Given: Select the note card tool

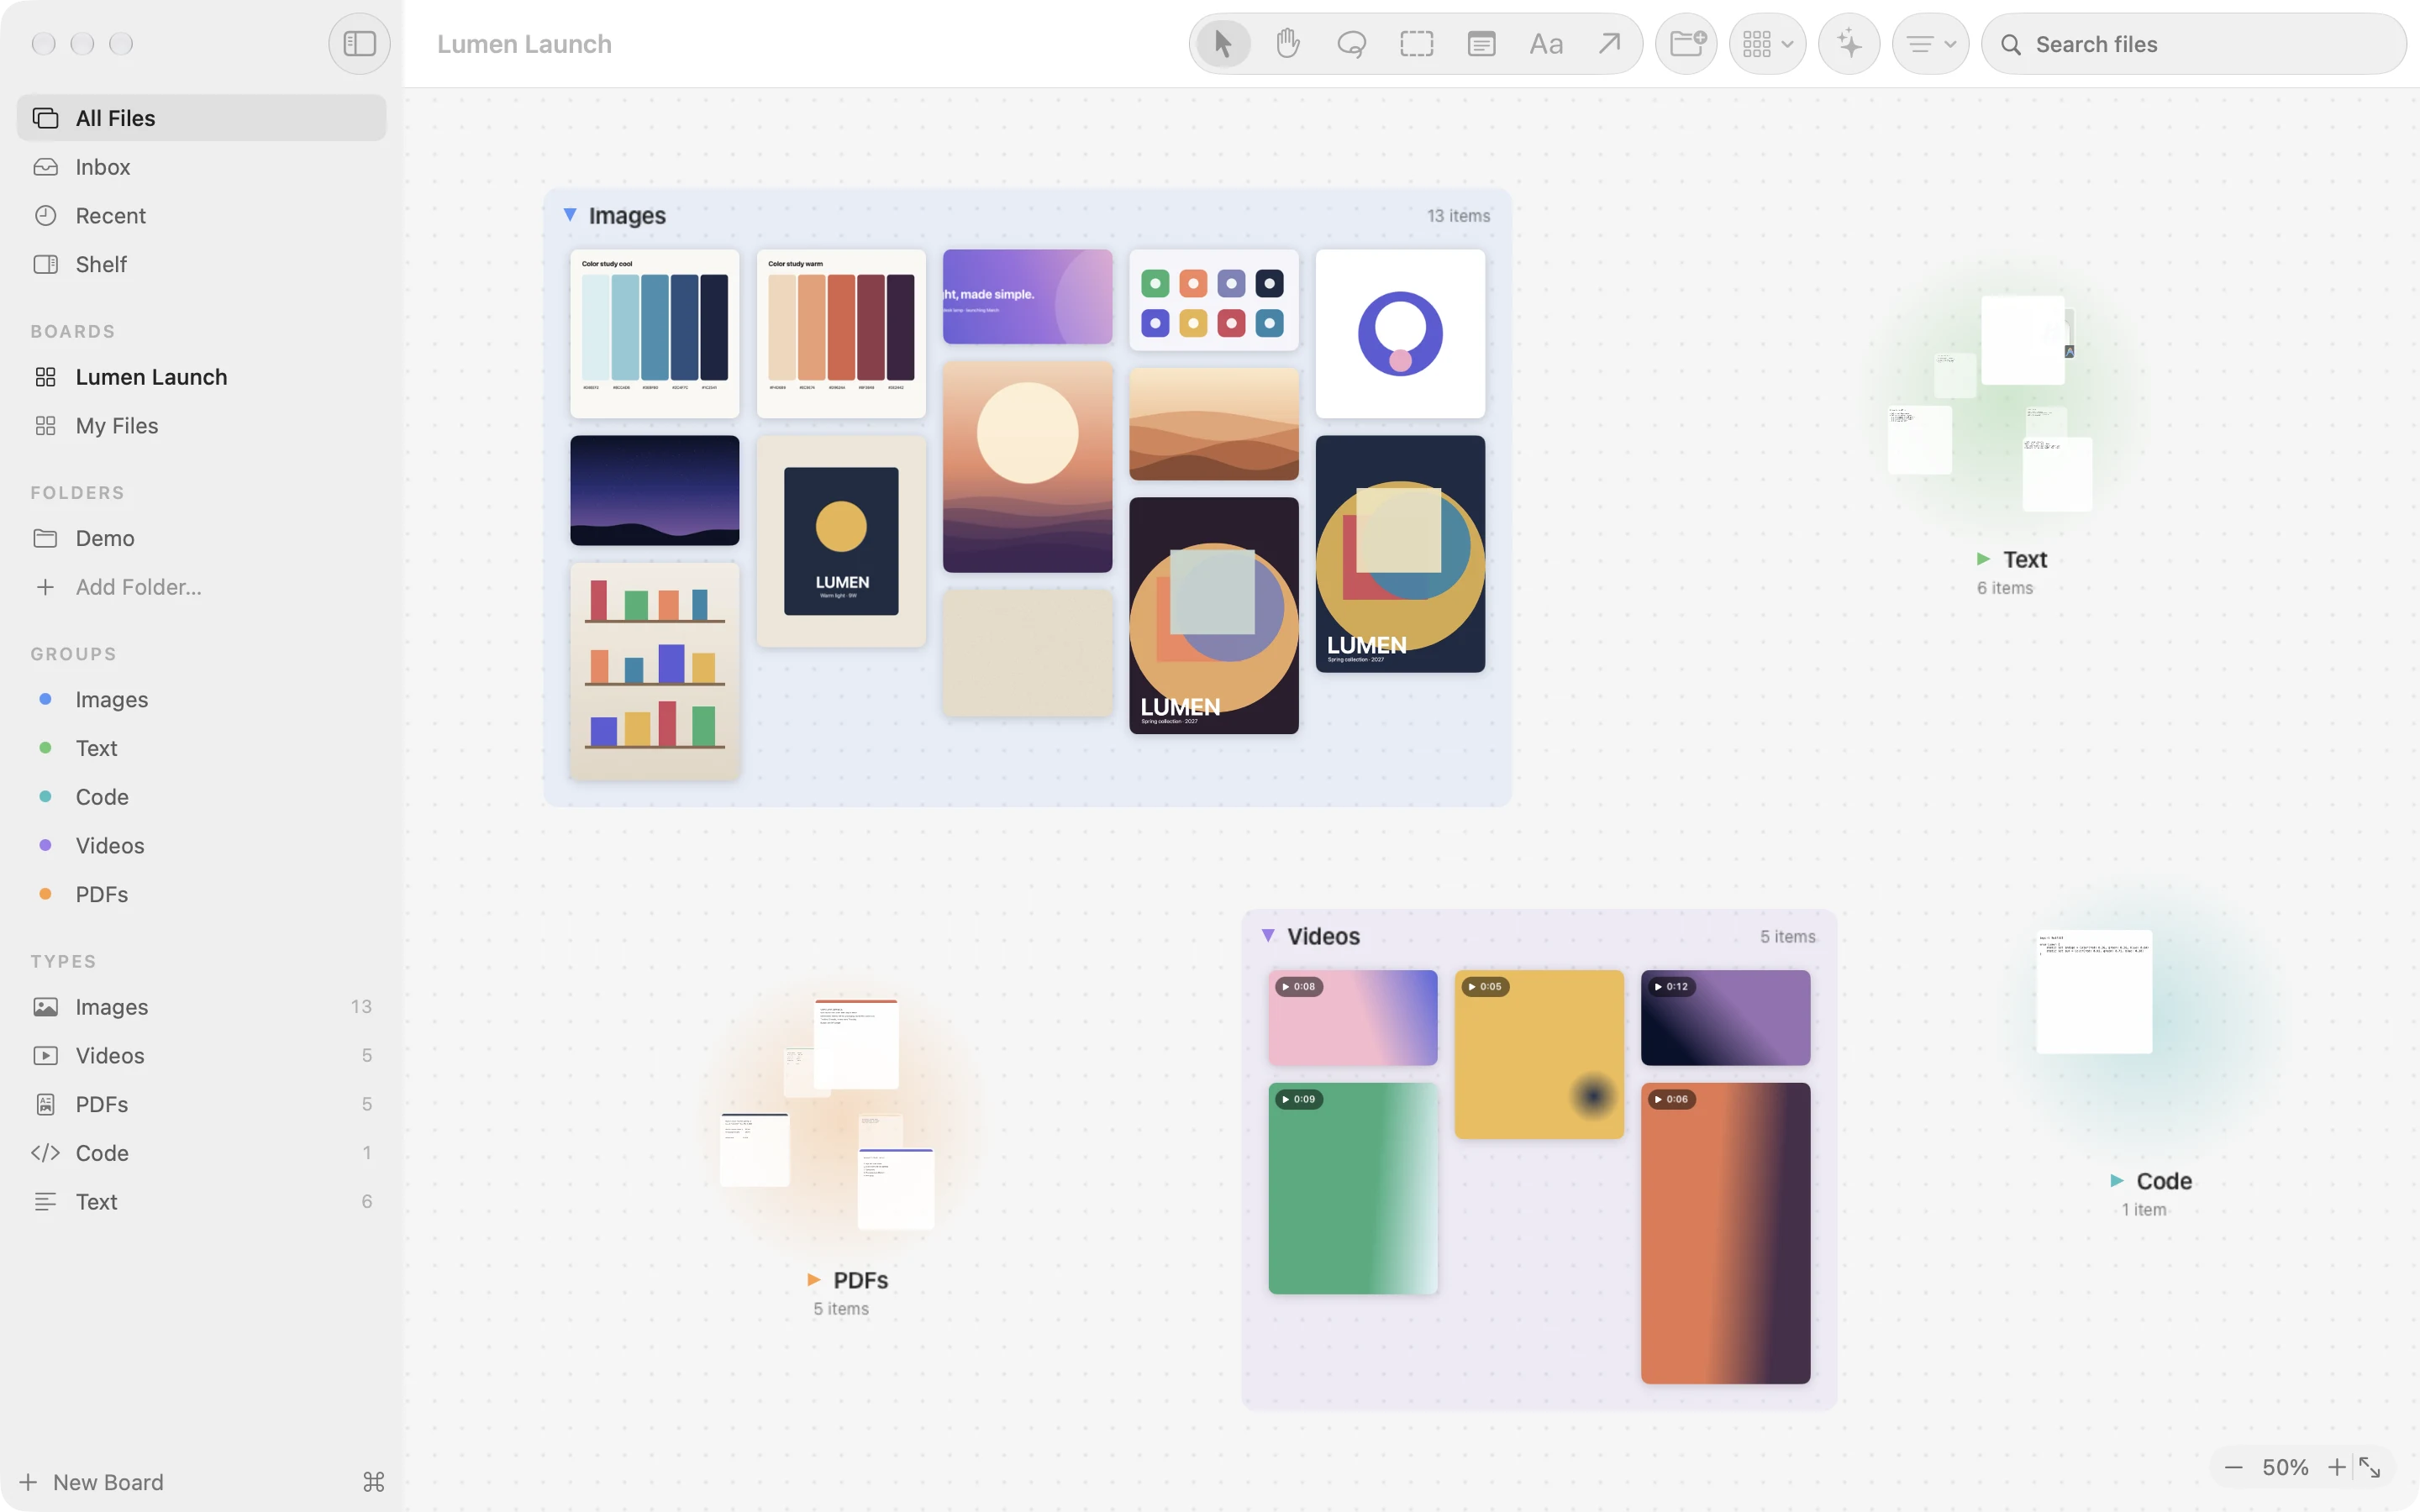Looking at the screenshot, I should click(1481, 44).
